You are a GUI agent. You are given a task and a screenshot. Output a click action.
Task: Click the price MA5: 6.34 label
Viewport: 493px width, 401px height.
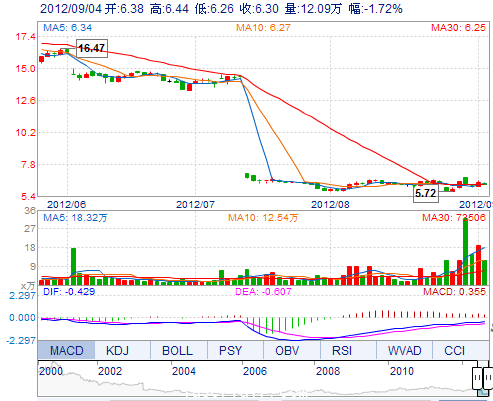pos(68,27)
